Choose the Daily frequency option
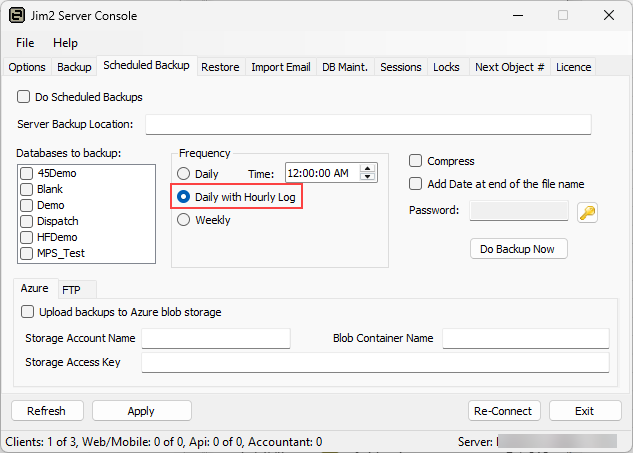Viewport: 633px width, 453px height. point(183,174)
